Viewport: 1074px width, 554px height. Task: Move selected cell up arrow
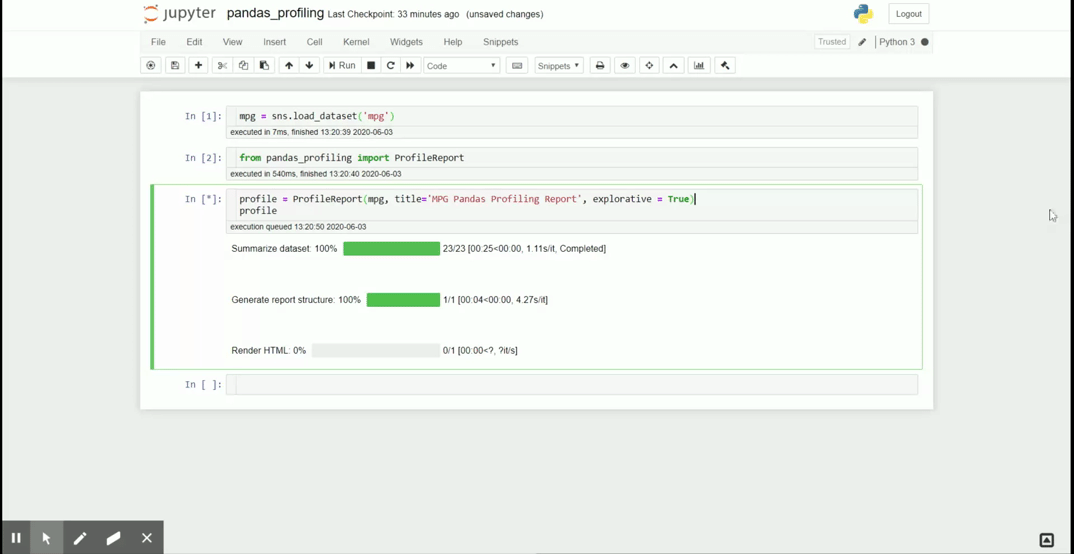tap(289, 66)
